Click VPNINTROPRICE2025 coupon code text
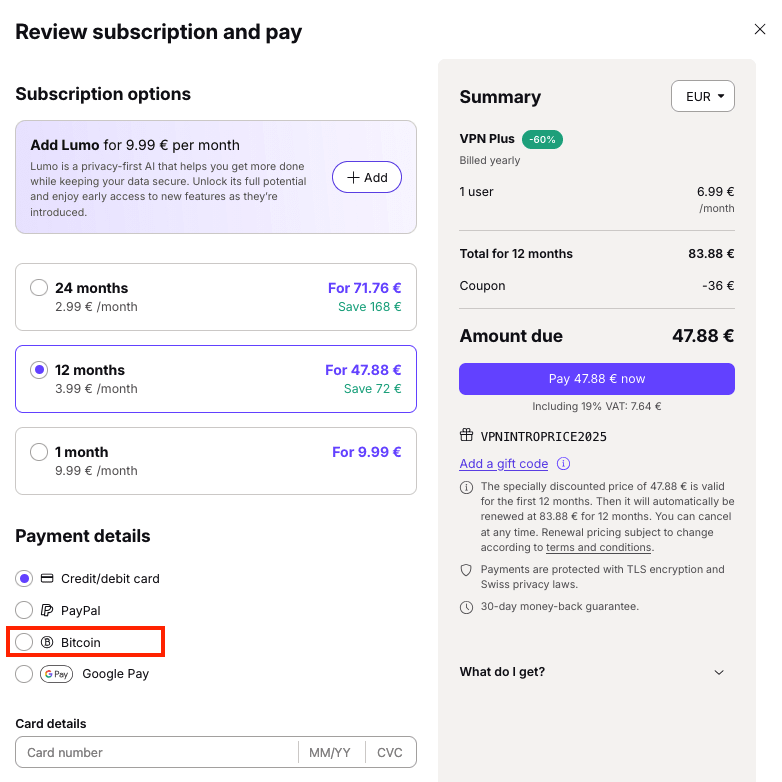Screen dimensions: 782x782 (x=544, y=437)
